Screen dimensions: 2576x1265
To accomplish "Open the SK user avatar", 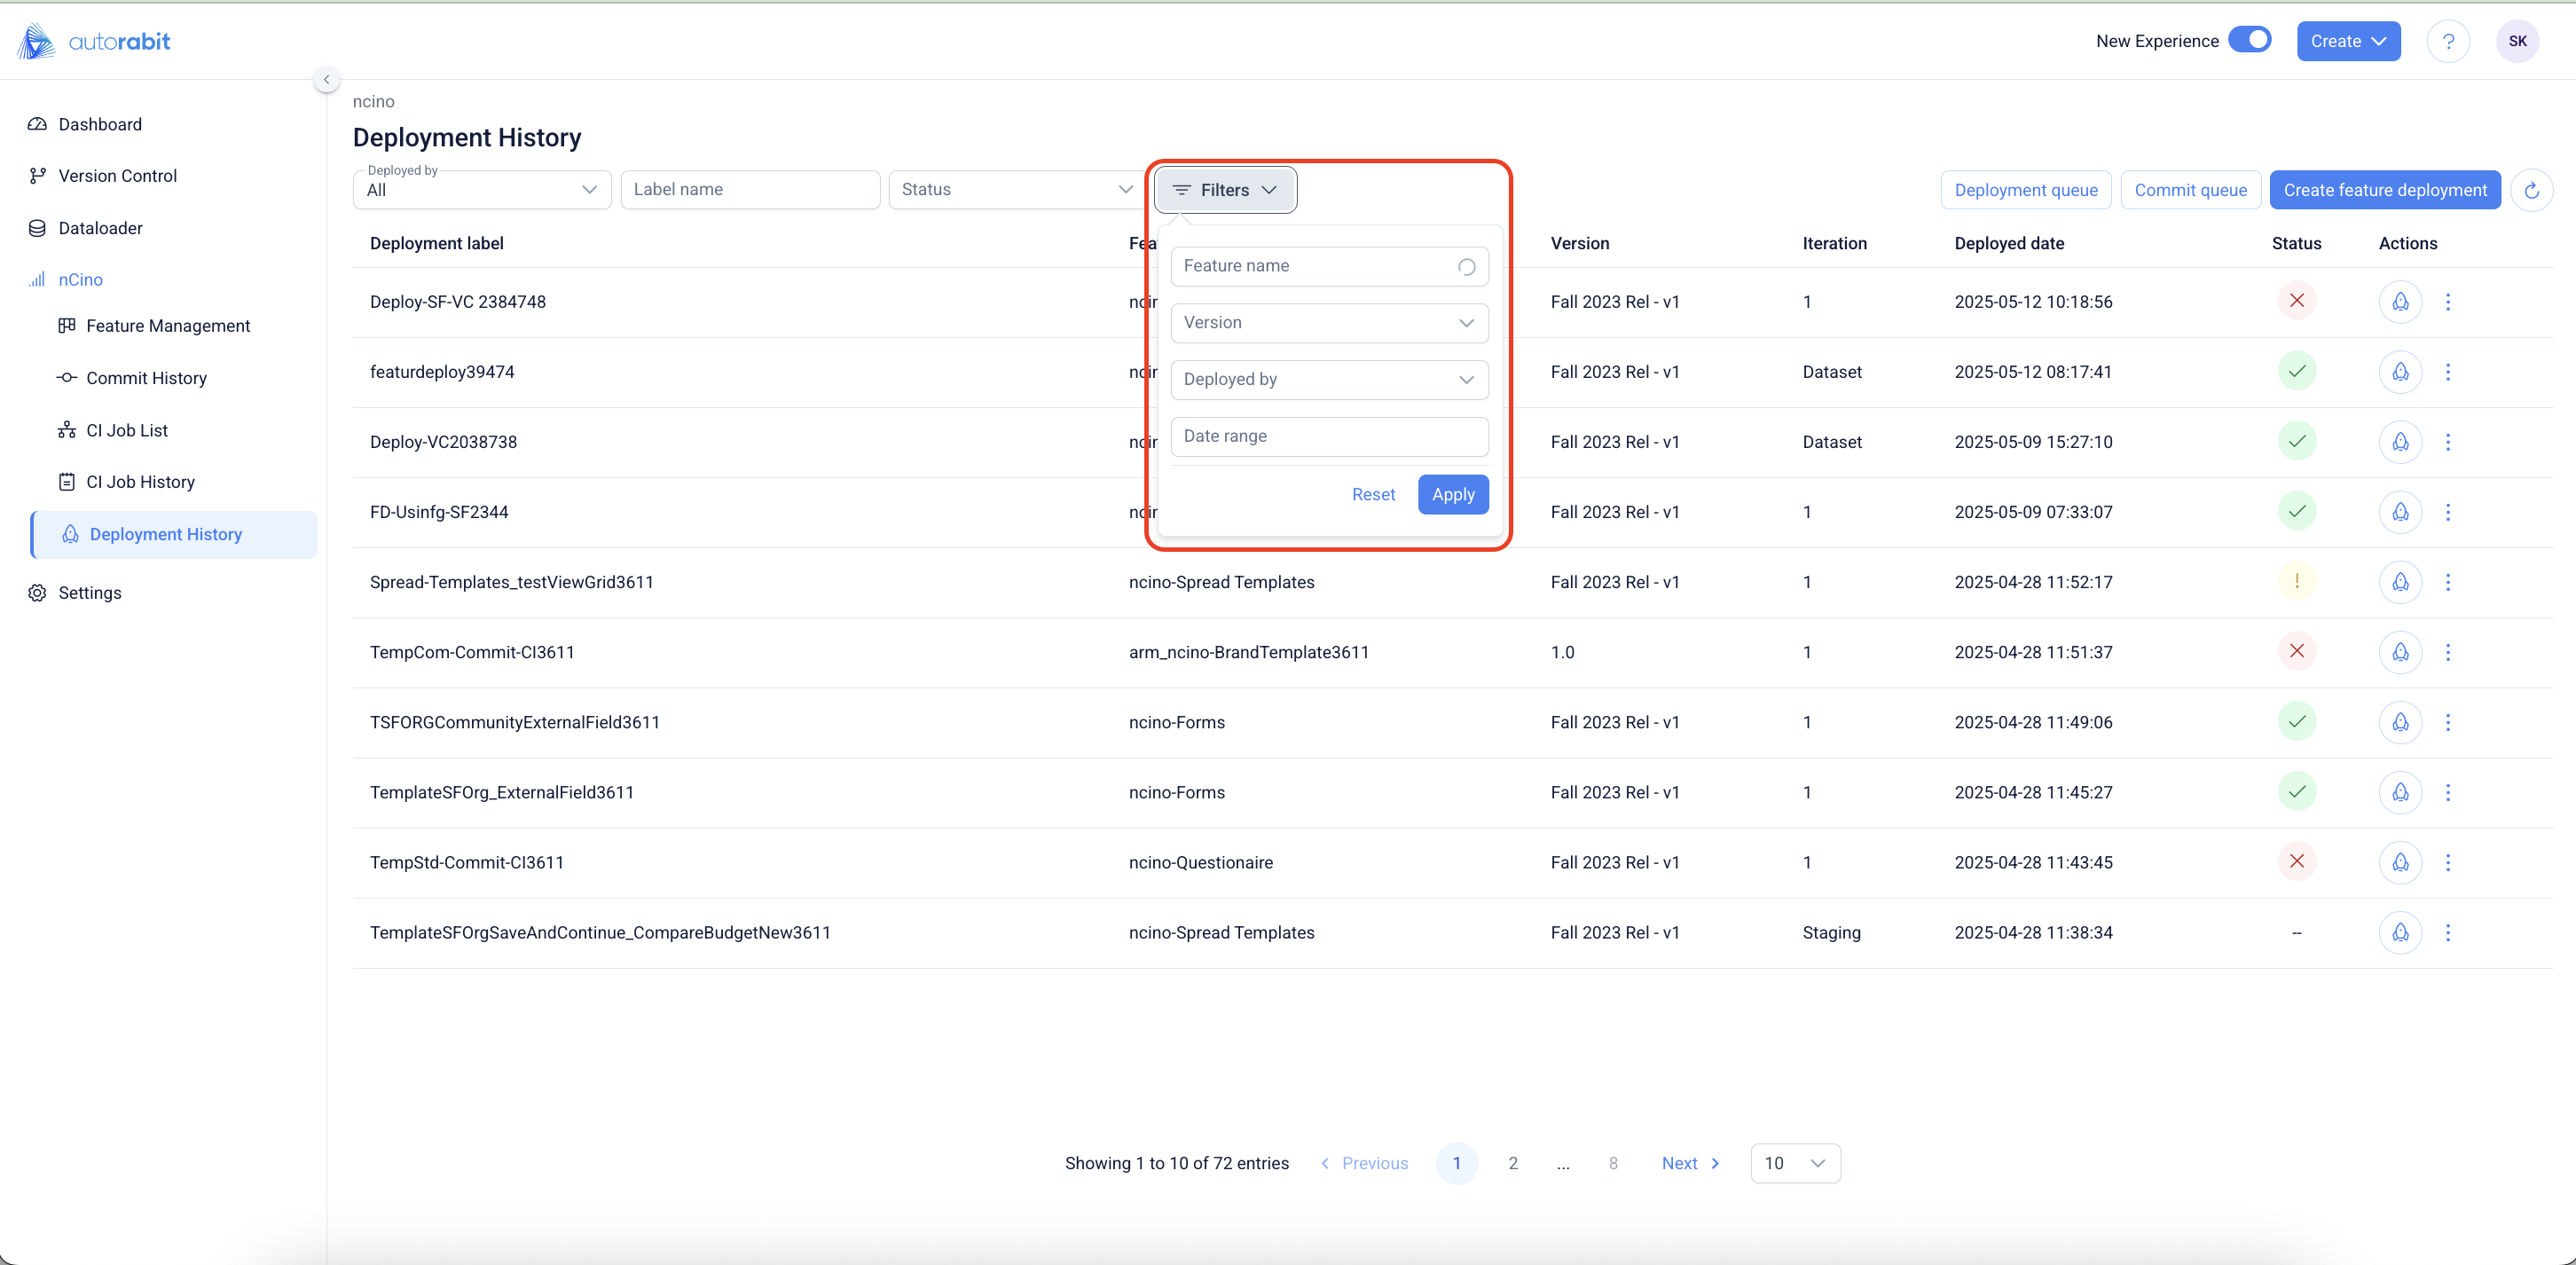I will click(2517, 41).
